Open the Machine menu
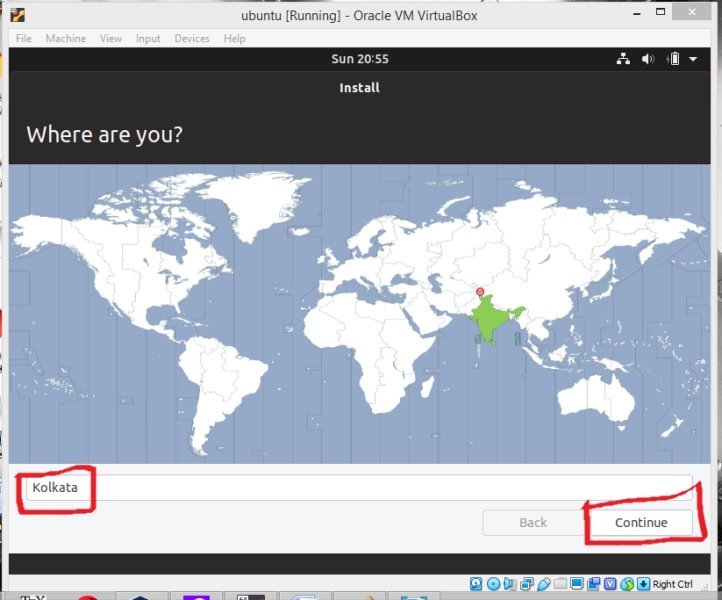Screen dimensions: 722x600 (x=65, y=39)
